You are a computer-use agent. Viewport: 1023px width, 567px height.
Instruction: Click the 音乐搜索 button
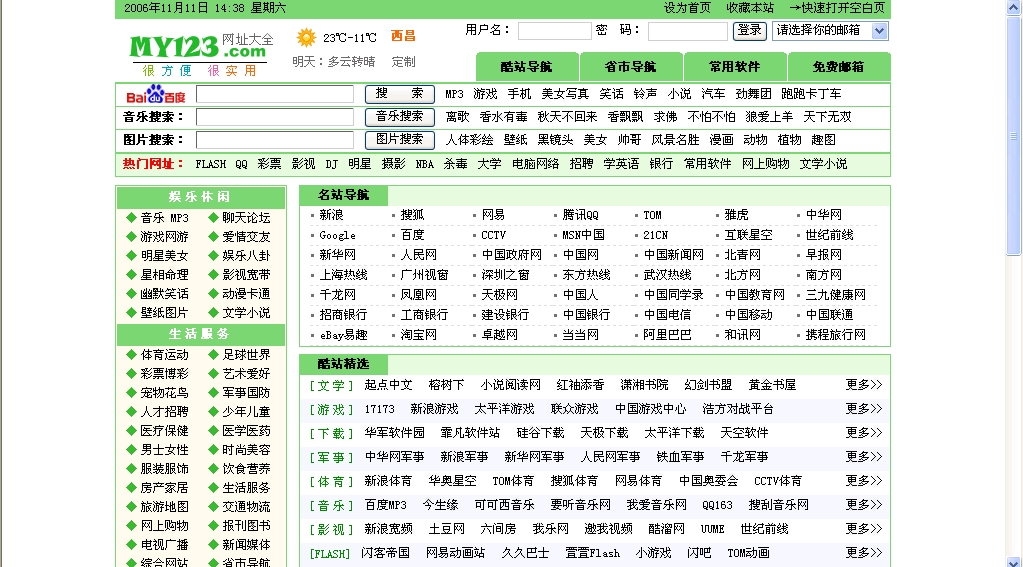point(399,117)
